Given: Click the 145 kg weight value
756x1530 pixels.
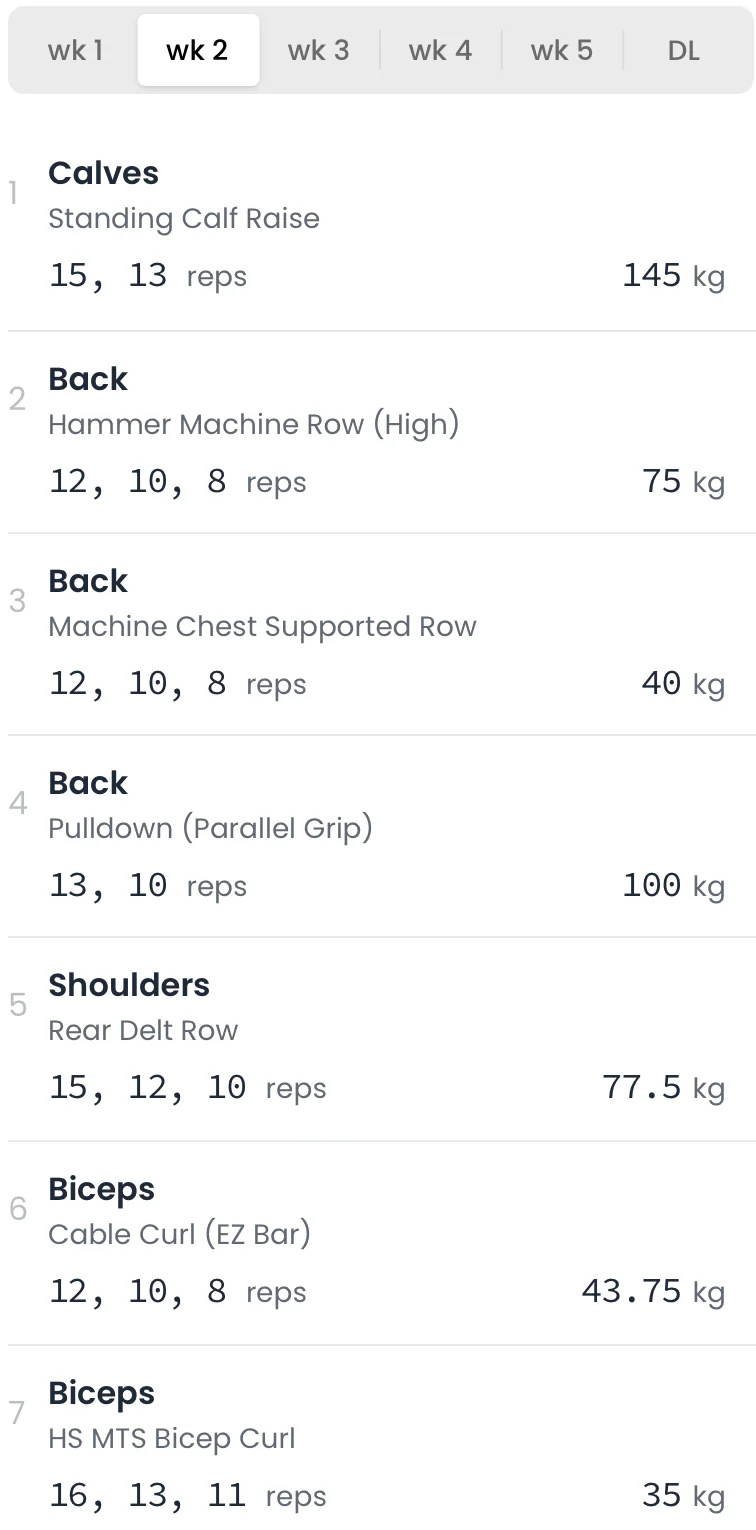Looking at the screenshot, I should (x=673, y=276).
